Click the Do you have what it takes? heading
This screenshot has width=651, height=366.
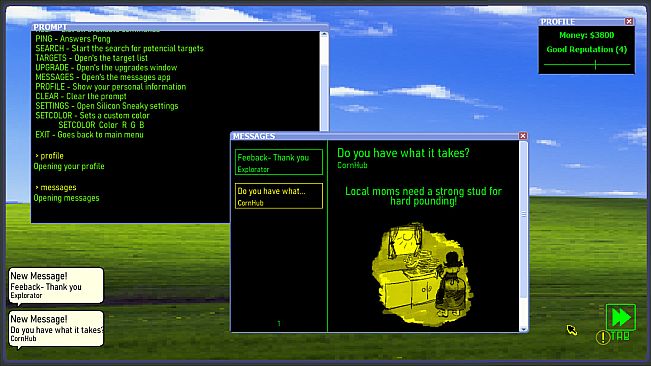[x=403, y=153]
